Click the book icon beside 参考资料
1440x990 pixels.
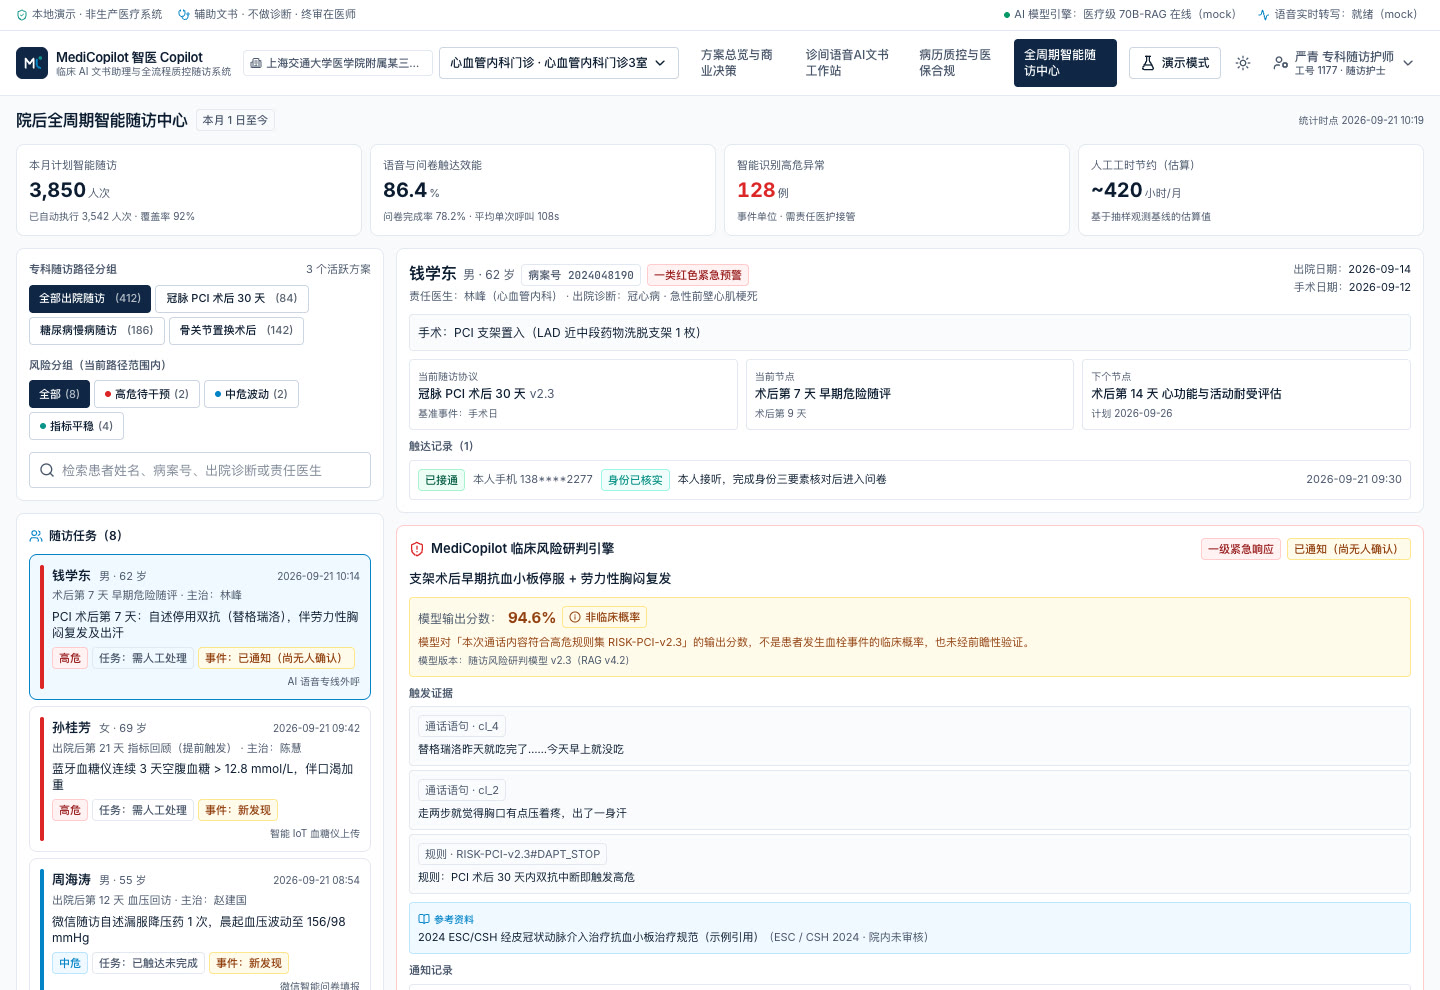click(x=424, y=919)
